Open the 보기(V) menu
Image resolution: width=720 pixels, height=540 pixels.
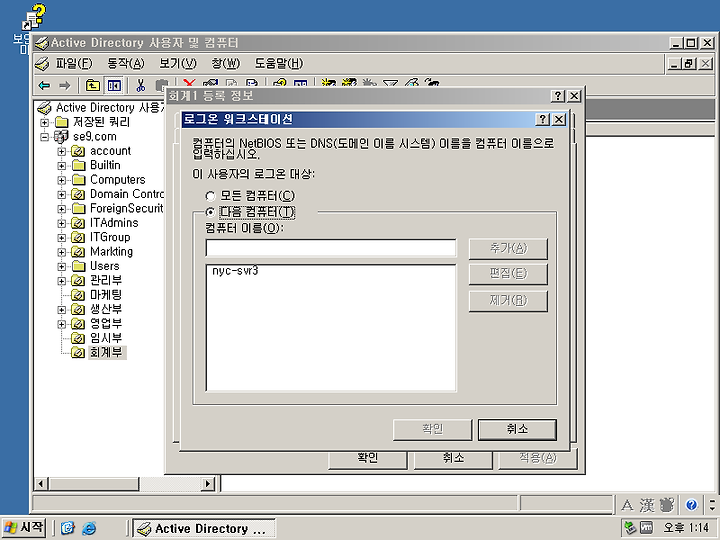pyautogui.click(x=177, y=63)
